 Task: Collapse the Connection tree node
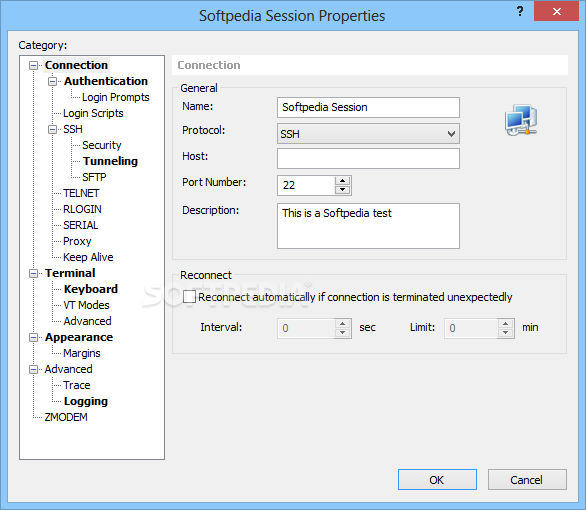pyautogui.click(x=33, y=65)
